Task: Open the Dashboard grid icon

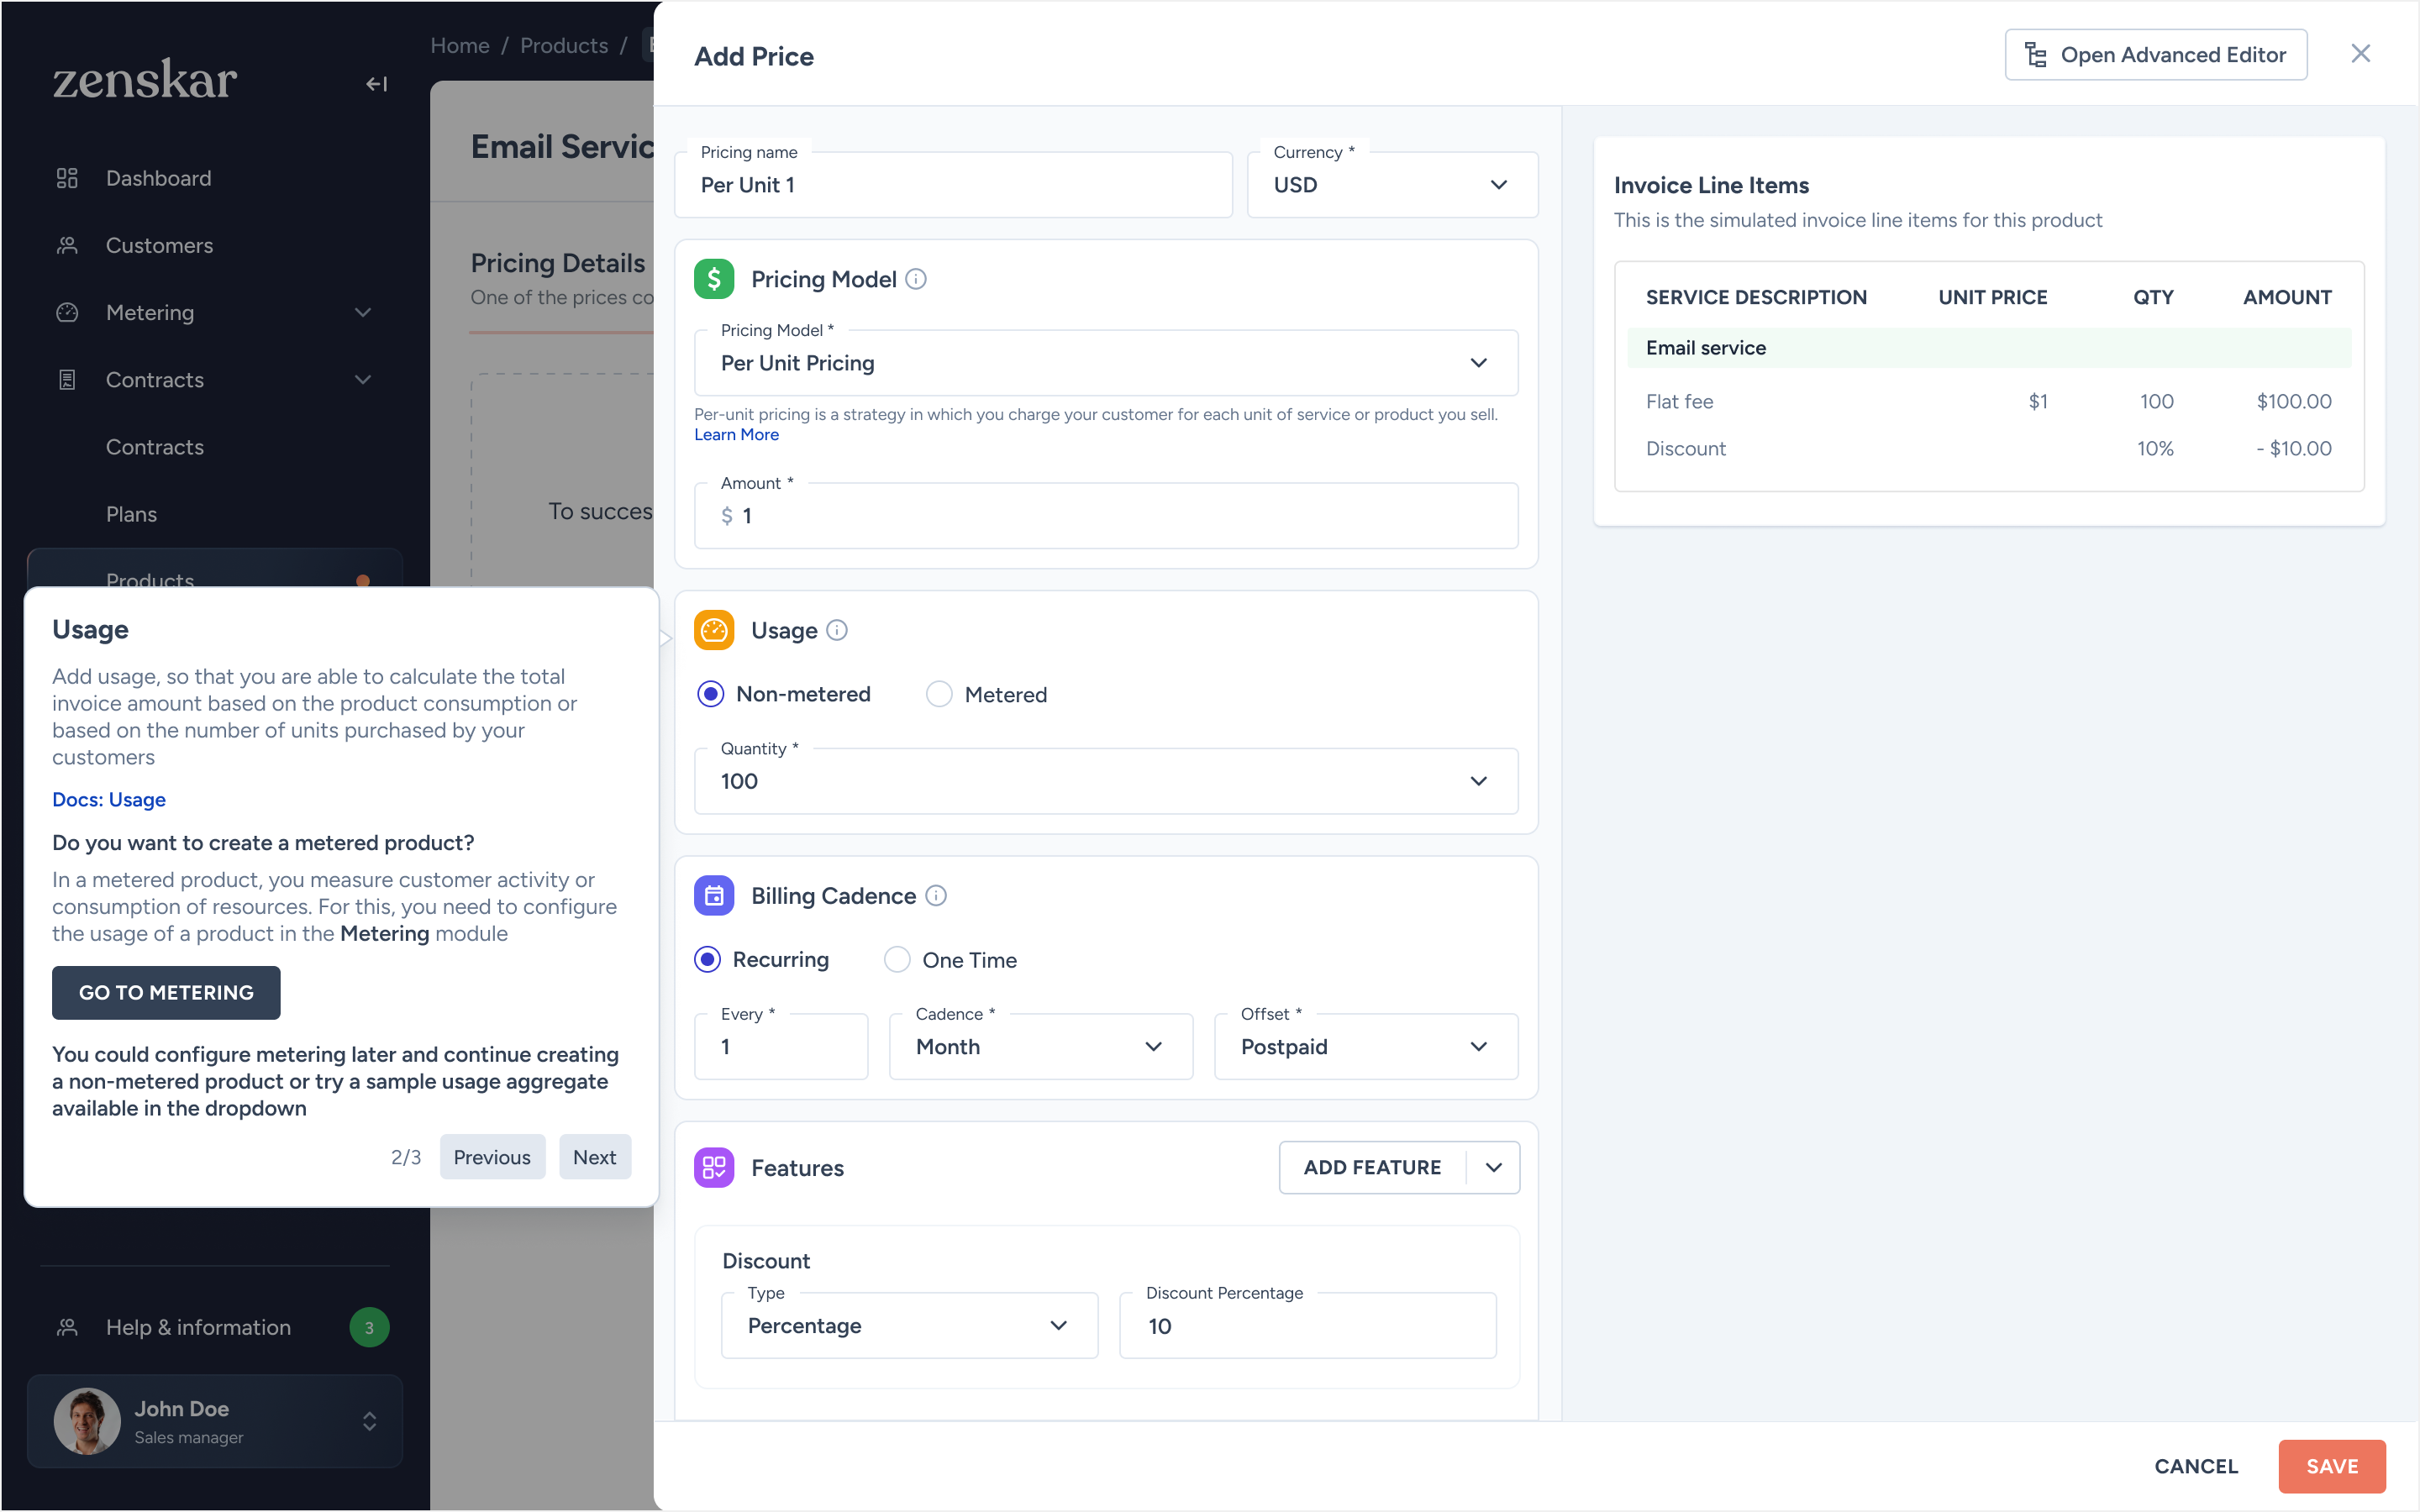Action: click(67, 178)
